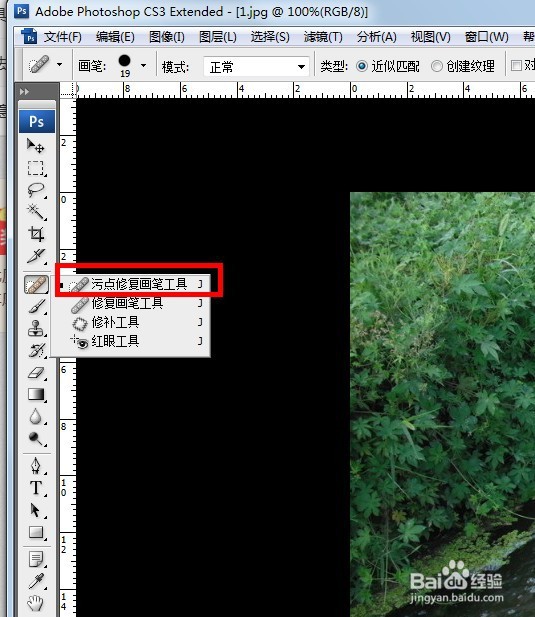Click the forest photo on canvas
This screenshot has height=617, width=535.
pos(442,404)
